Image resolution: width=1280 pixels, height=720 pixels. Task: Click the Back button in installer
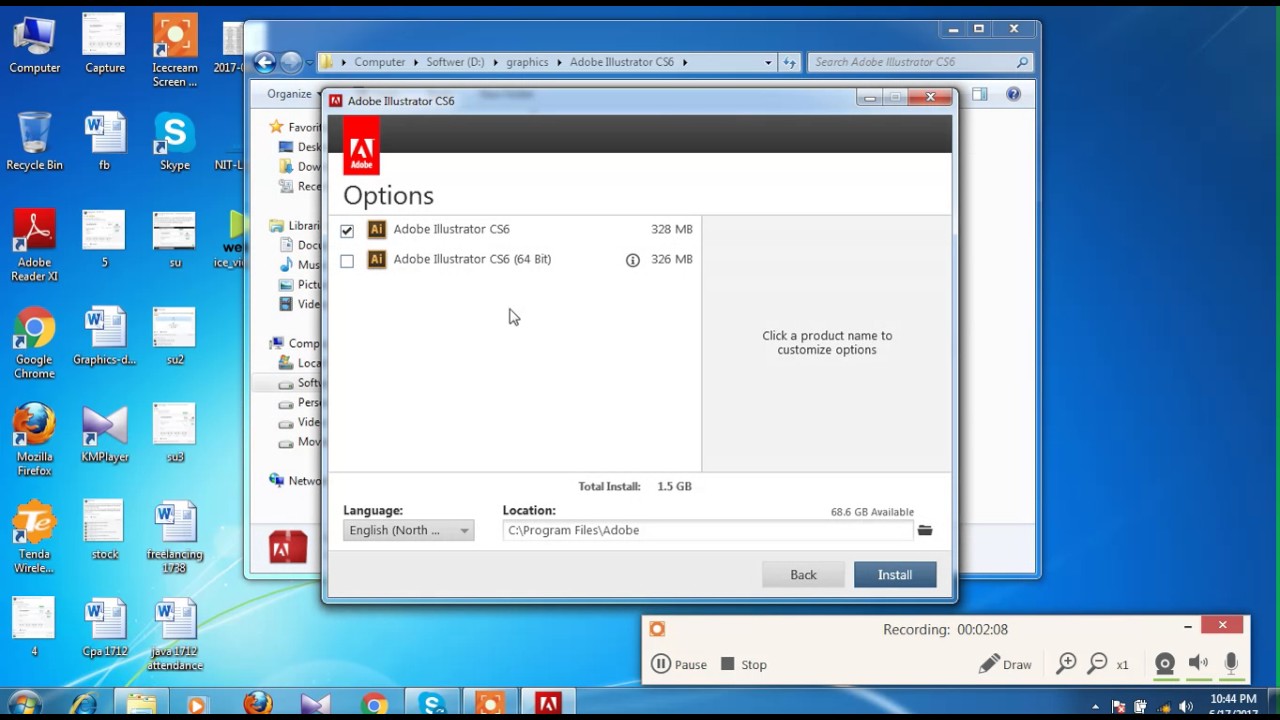[803, 575]
